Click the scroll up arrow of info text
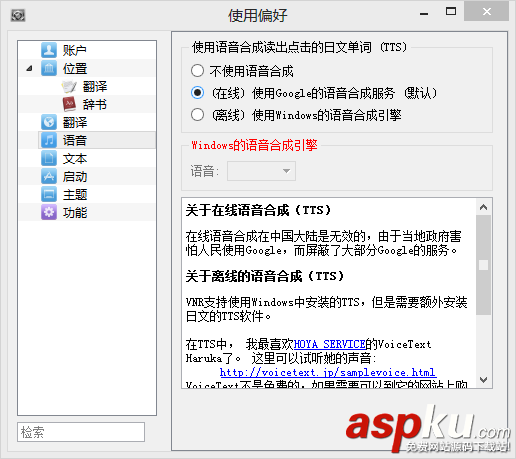 click(483, 207)
